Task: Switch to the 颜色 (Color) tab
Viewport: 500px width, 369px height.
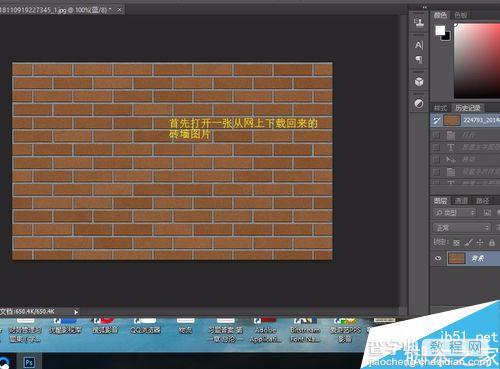Action: 440,15
